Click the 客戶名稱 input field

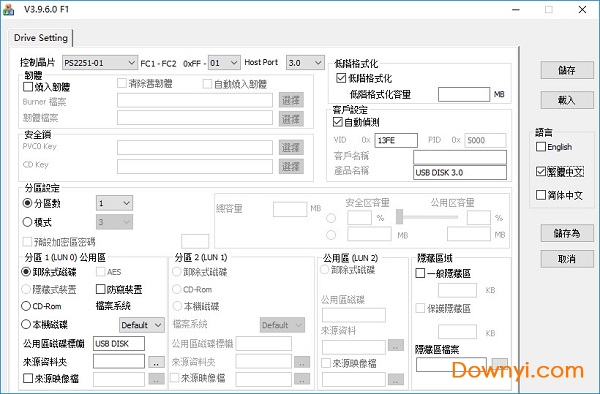(460, 157)
